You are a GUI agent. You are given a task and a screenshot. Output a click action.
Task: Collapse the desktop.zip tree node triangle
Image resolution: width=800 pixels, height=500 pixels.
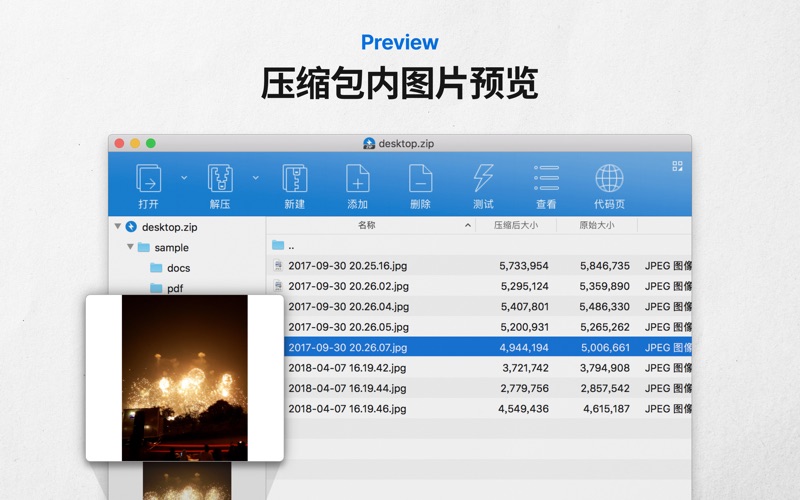coord(118,226)
